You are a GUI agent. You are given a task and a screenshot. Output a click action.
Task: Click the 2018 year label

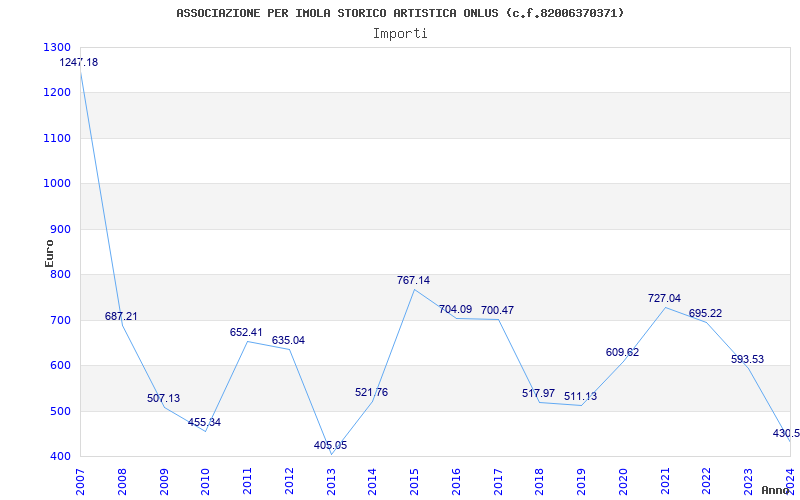[540, 482]
